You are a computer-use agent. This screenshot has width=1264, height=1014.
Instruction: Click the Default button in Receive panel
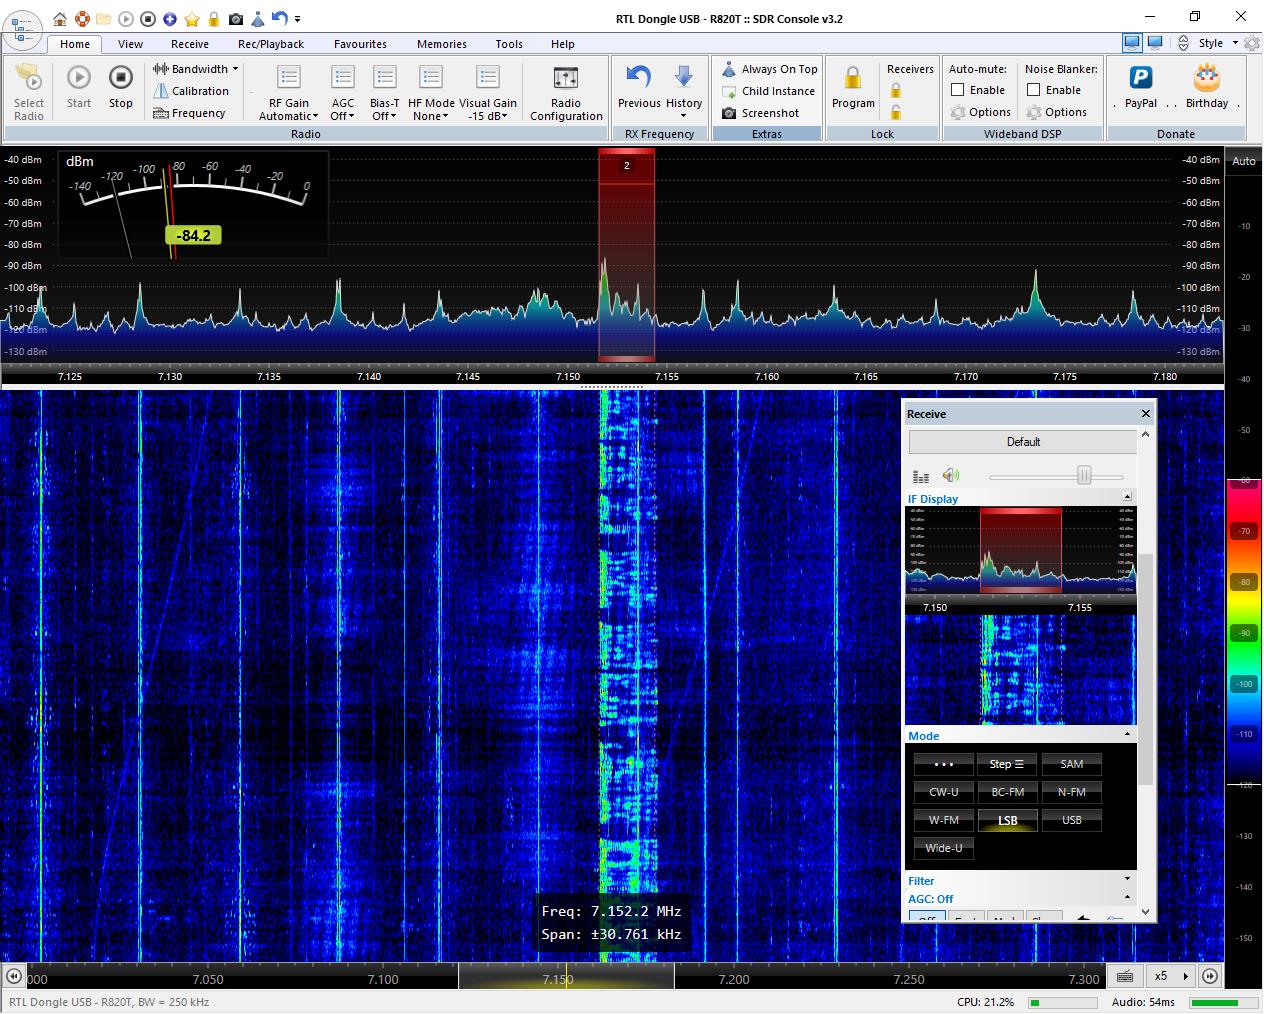1022,442
